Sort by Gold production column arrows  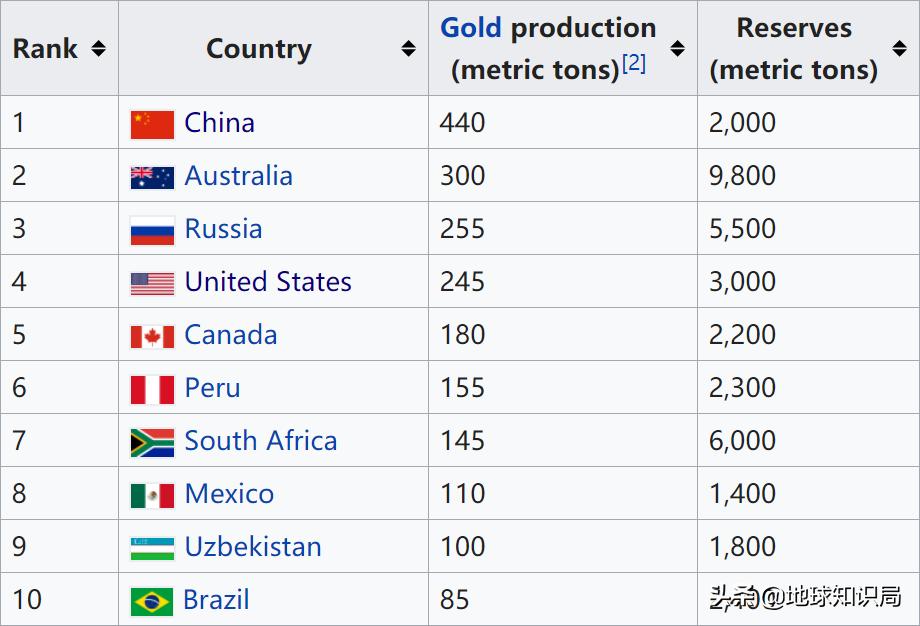677,48
